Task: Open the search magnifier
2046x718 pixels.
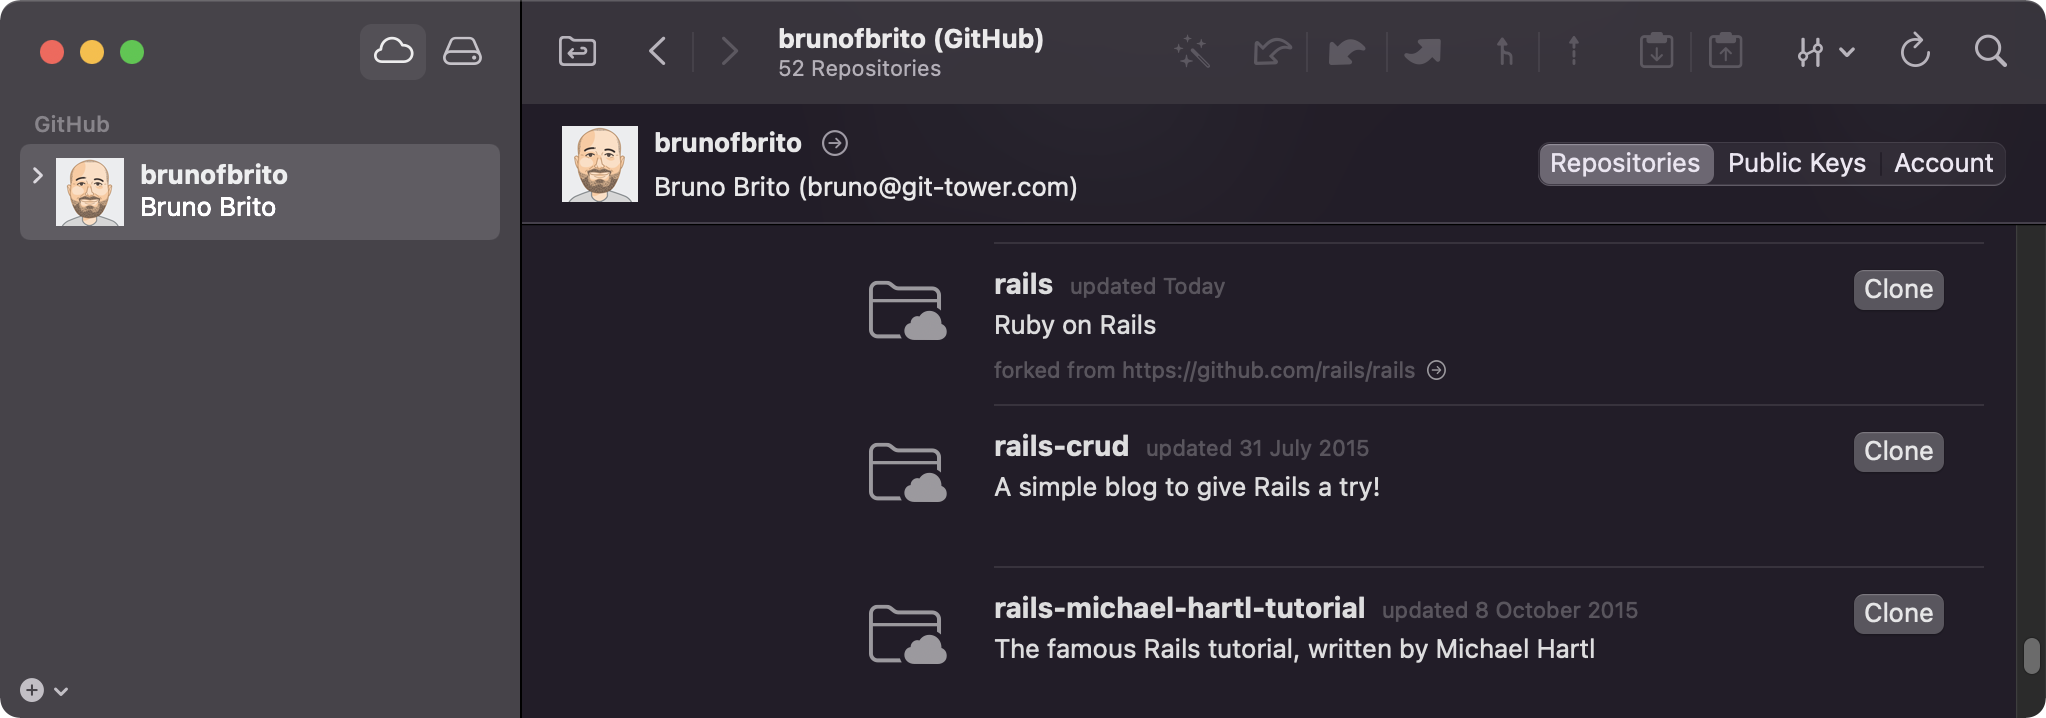Action: 1990,52
